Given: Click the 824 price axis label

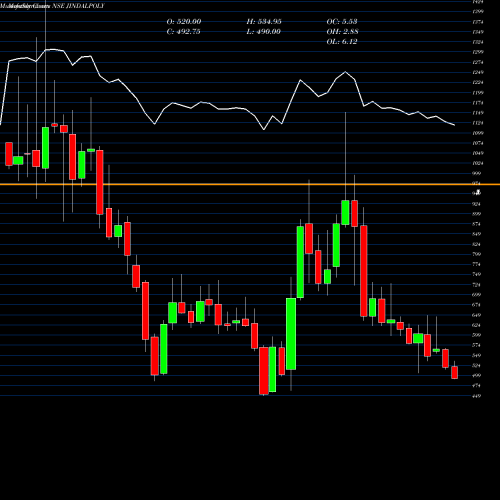Looking at the screenshot, I should coord(477,244).
